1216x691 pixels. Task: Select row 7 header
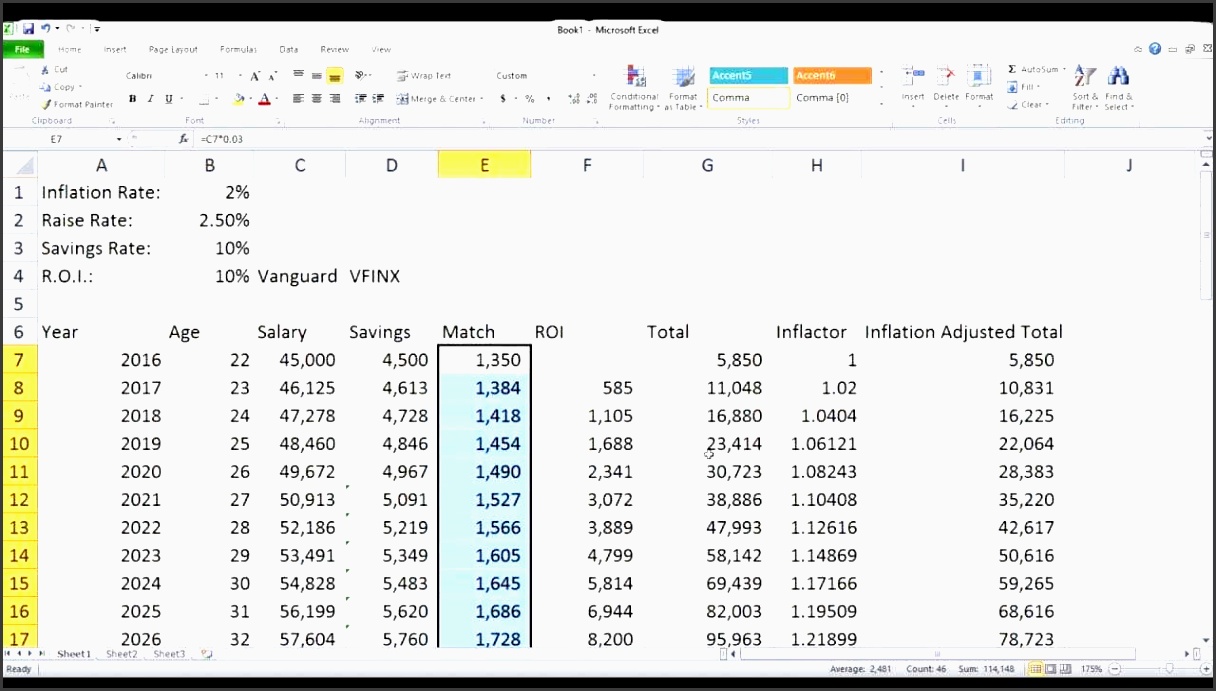click(x=20, y=360)
